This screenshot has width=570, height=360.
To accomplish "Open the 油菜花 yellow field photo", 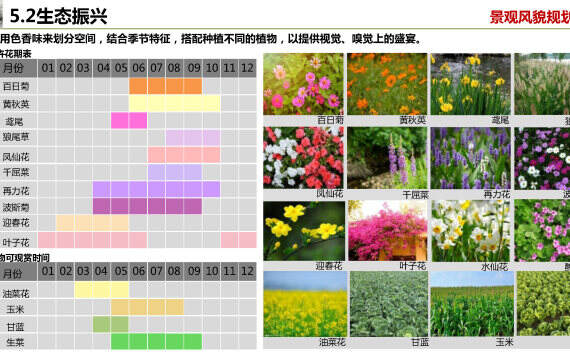I will point(305,304).
